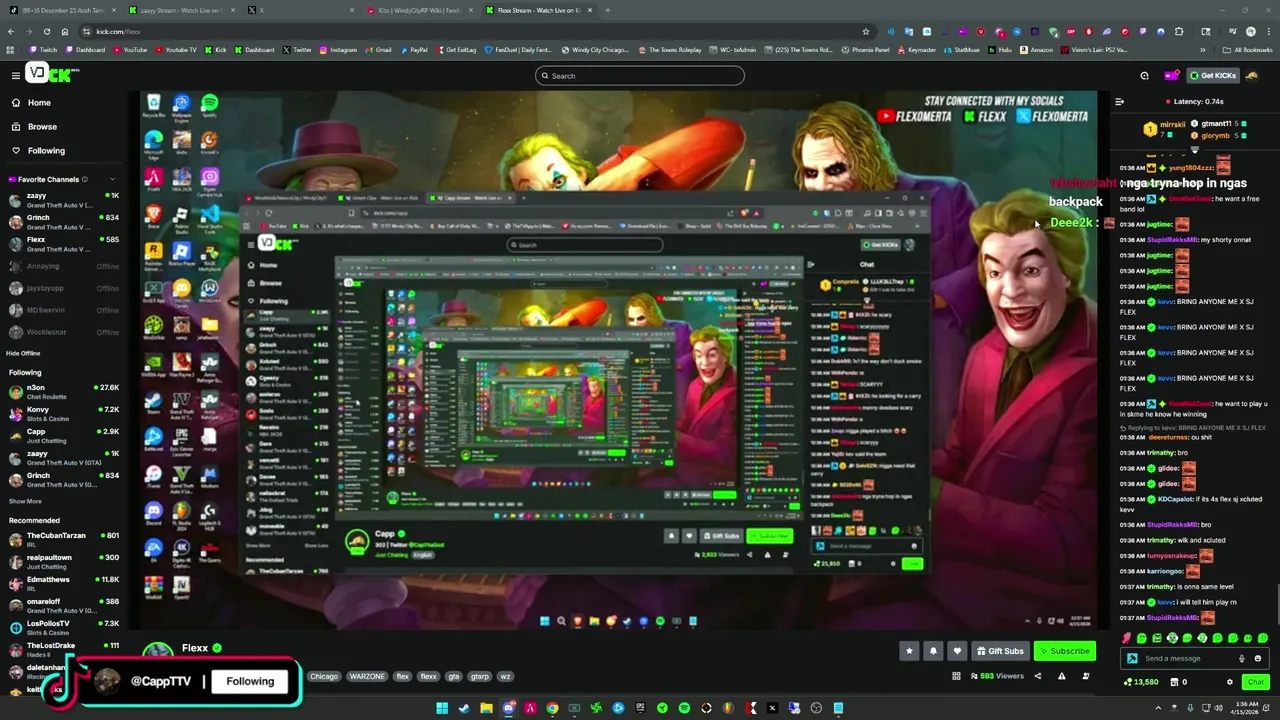1280x720 pixels.
Task: Open Capp Just Chatting channel
Action: click(63, 436)
